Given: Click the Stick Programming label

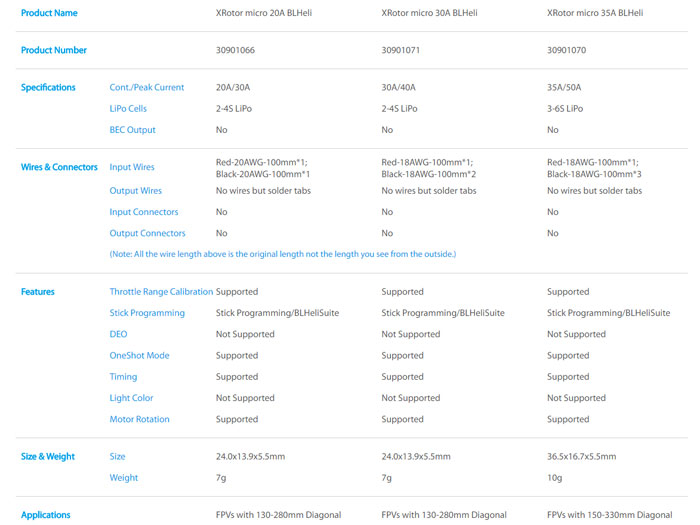Looking at the screenshot, I should (x=147, y=313).
